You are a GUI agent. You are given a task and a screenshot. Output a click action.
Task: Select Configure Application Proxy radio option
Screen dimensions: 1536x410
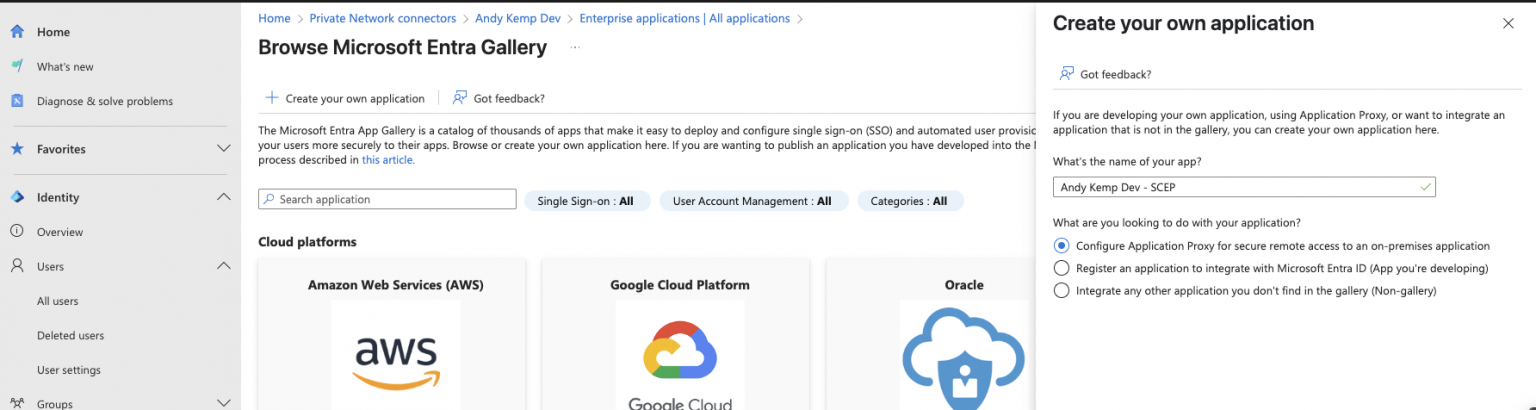(1062, 245)
